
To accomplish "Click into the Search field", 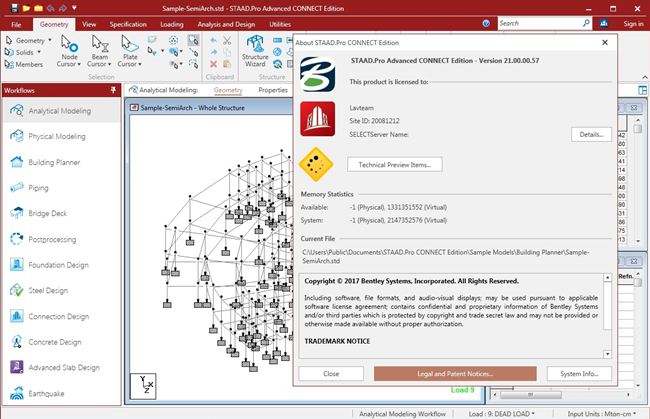I will tap(539, 24).
